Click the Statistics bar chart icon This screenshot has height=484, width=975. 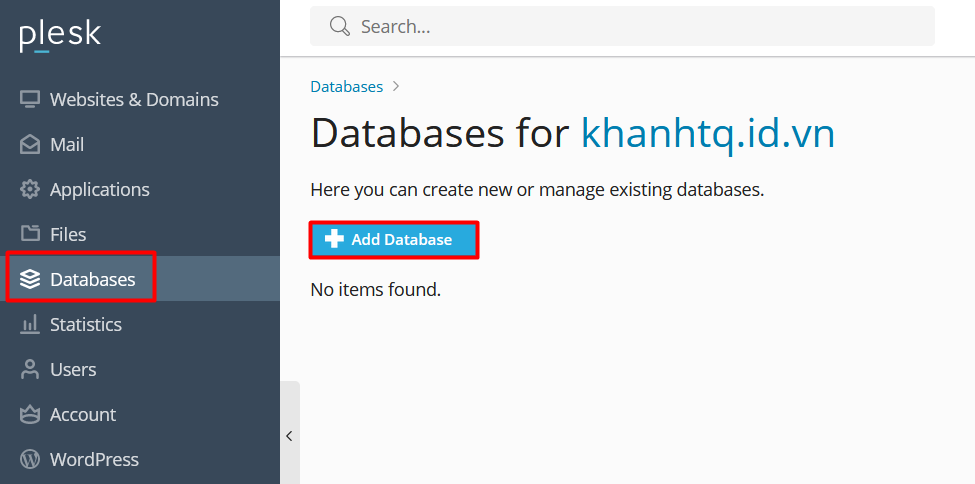click(x=30, y=325)
